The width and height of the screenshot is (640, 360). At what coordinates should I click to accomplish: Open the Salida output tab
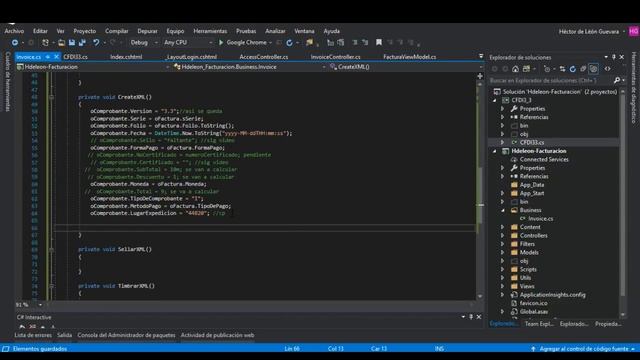[64, 335]
